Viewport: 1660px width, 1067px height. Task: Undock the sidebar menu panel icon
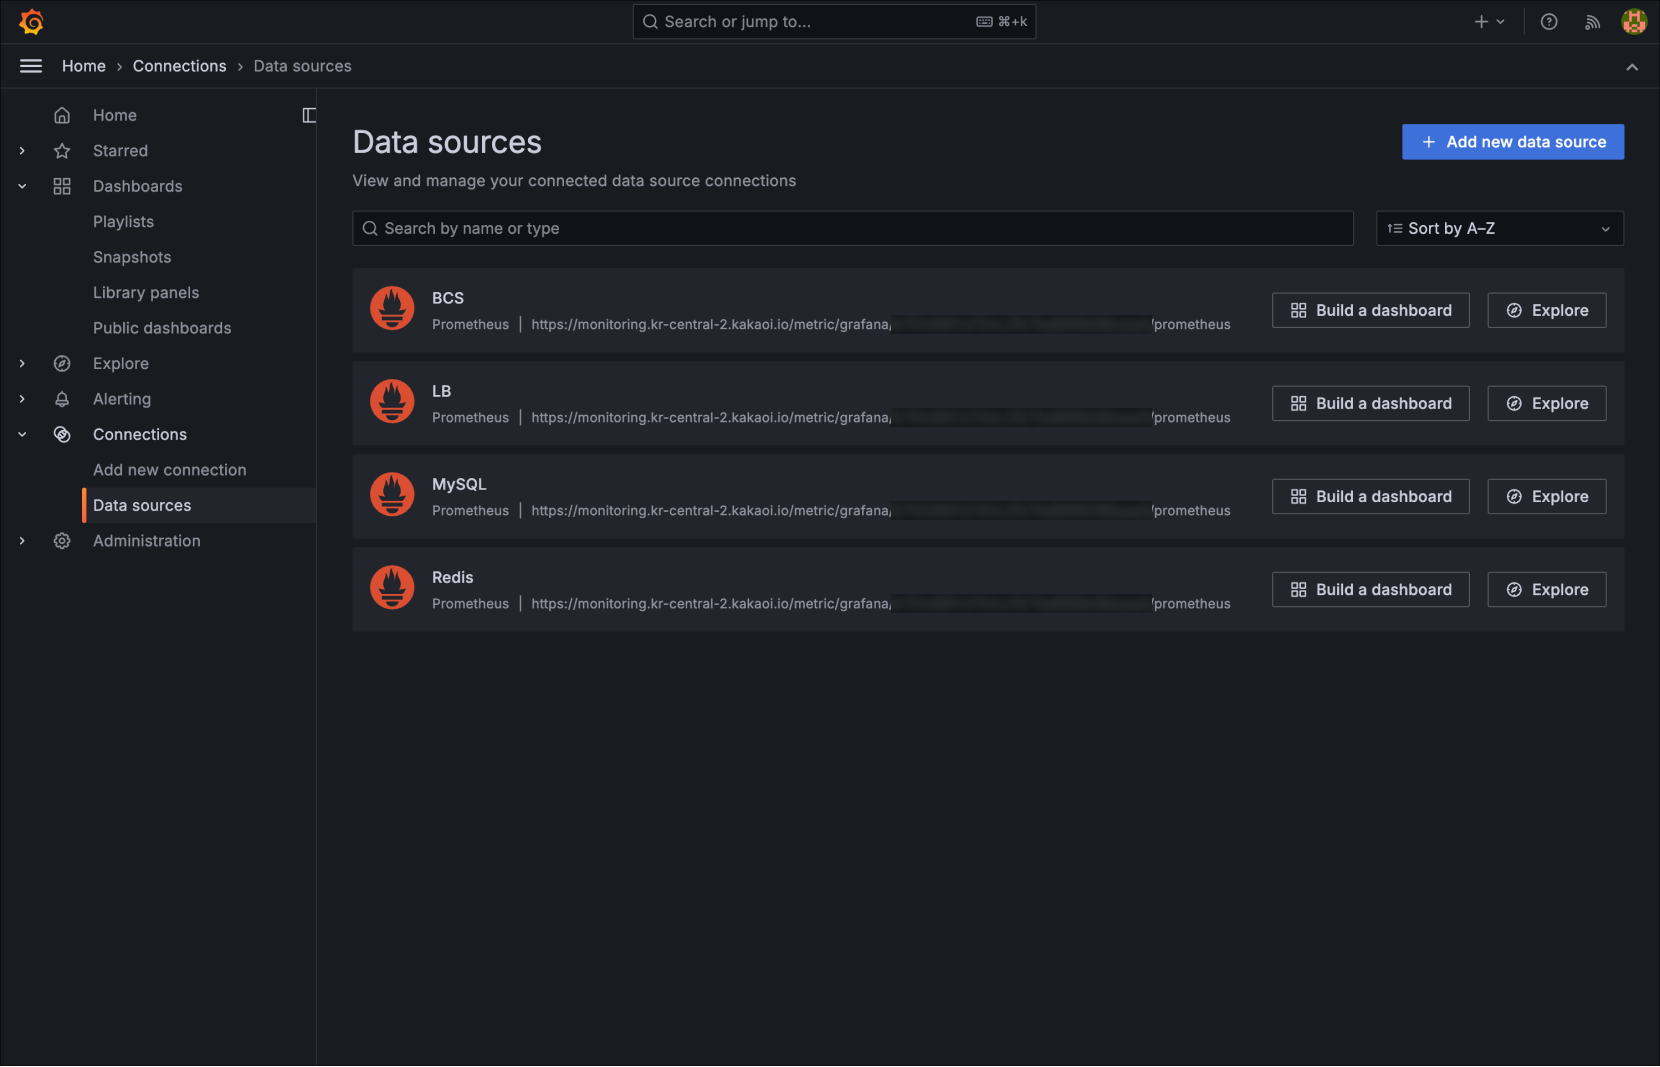click(x=309, y=115)
